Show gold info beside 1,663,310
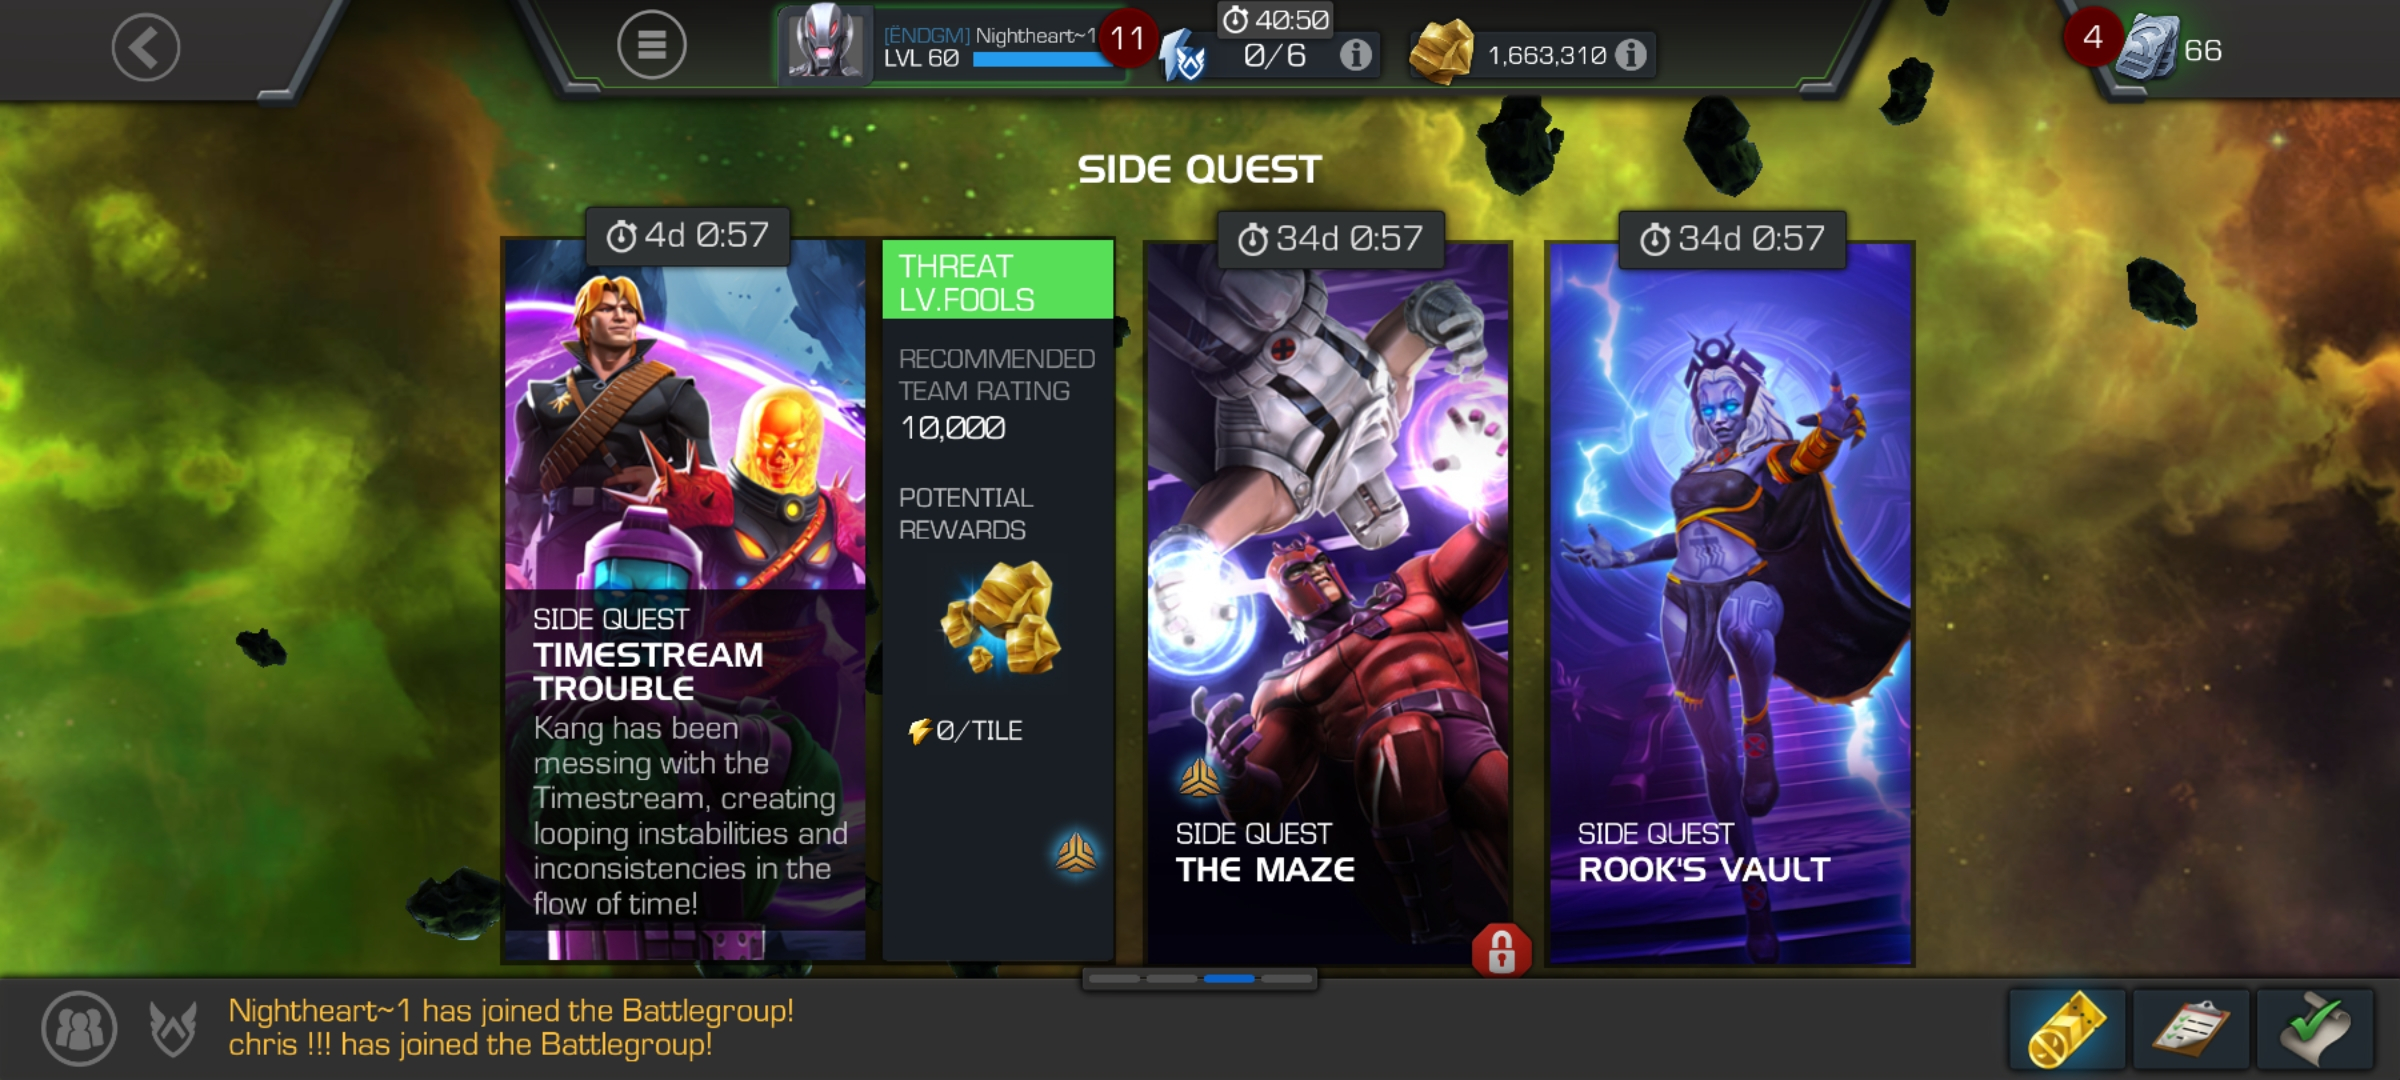The image size is (2400, 1080). coord(1630,54)
